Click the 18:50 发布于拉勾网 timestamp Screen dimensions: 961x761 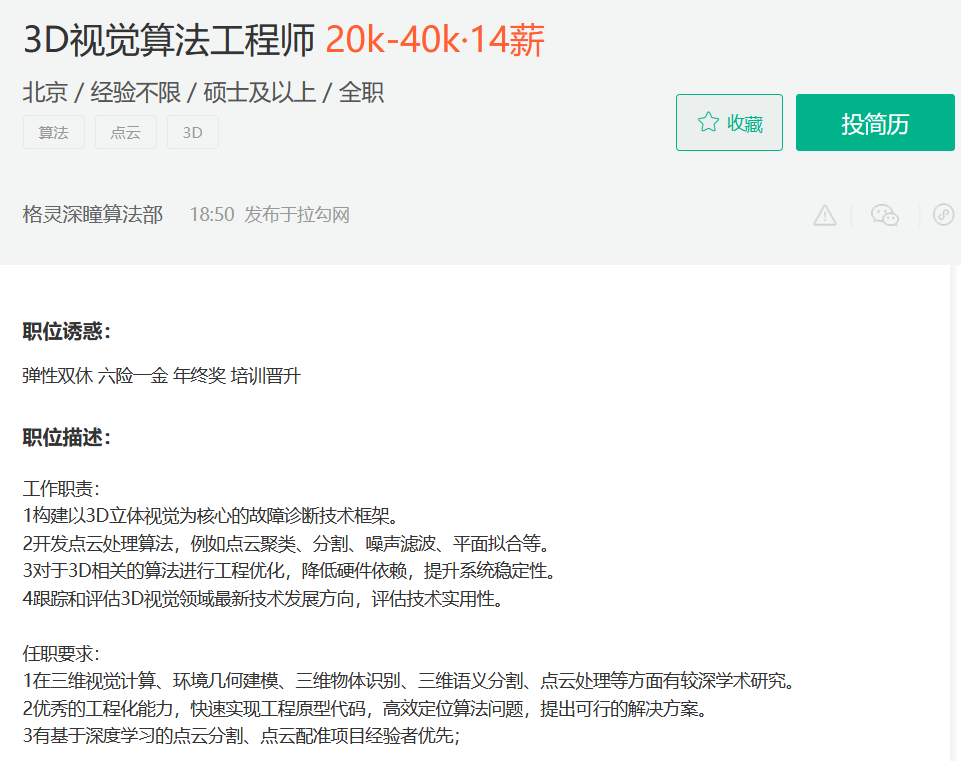(270, 214)
